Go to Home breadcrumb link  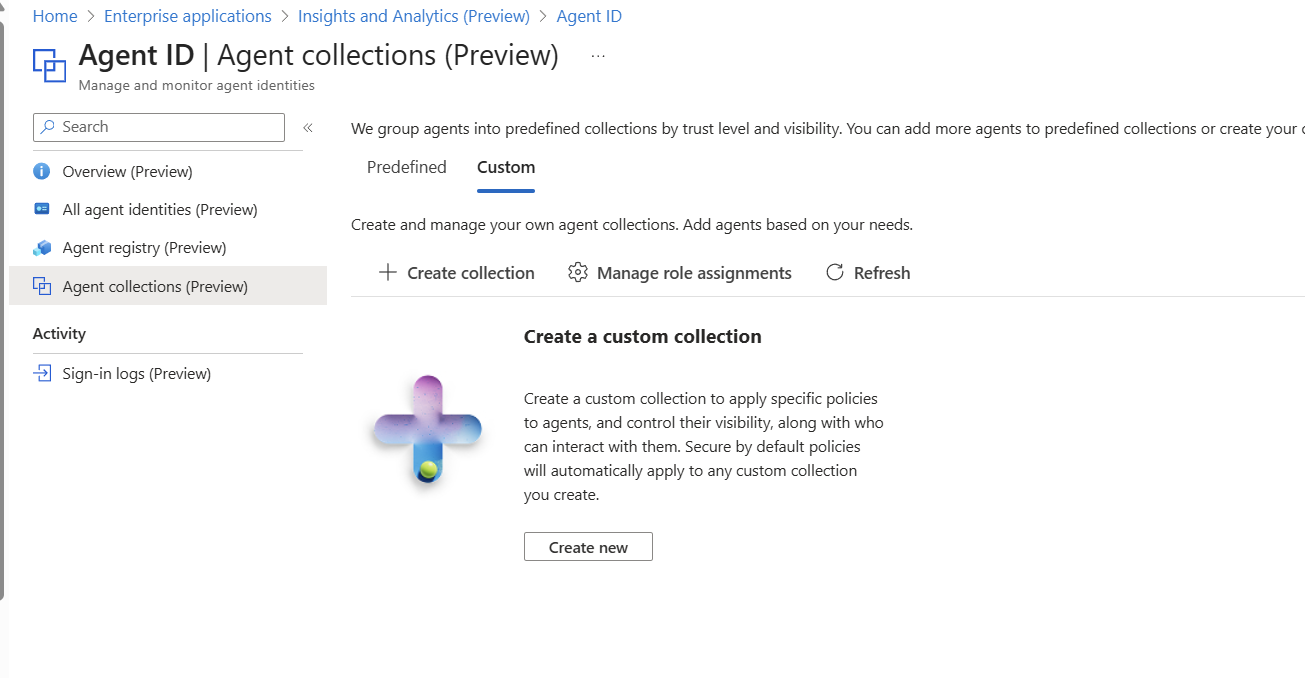55,16
